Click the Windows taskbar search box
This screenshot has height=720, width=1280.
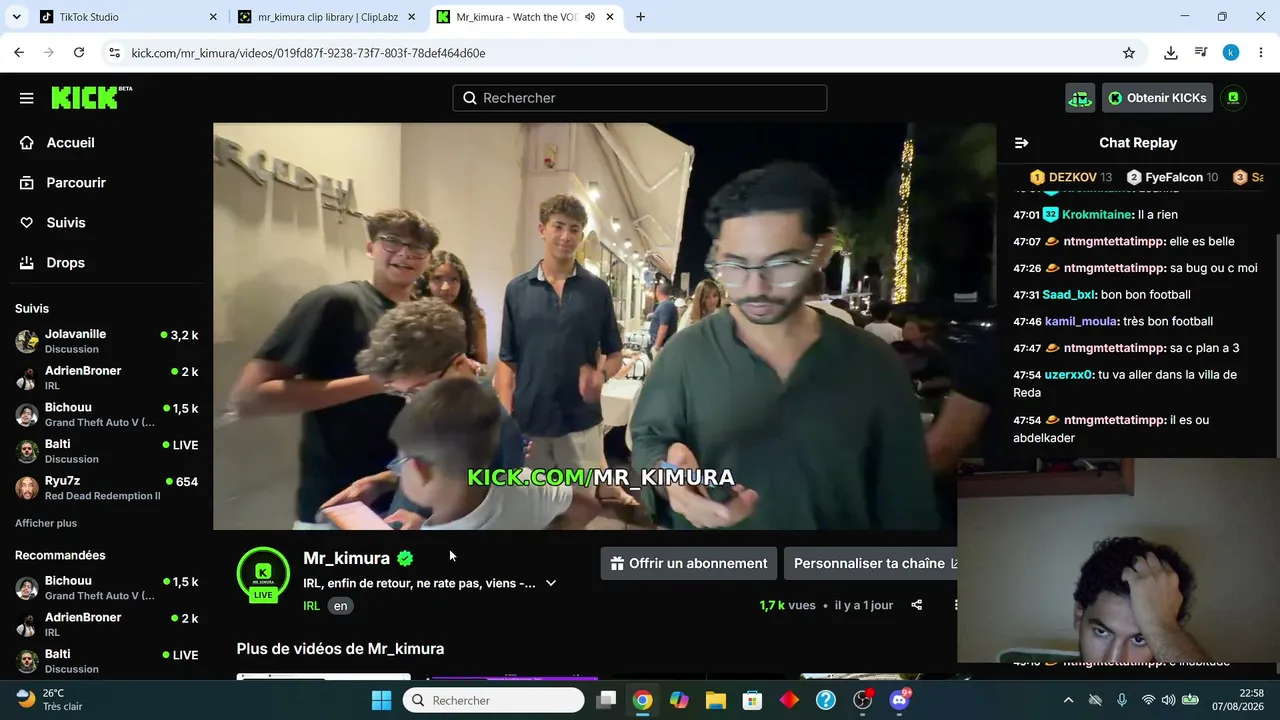pos(494,700)
